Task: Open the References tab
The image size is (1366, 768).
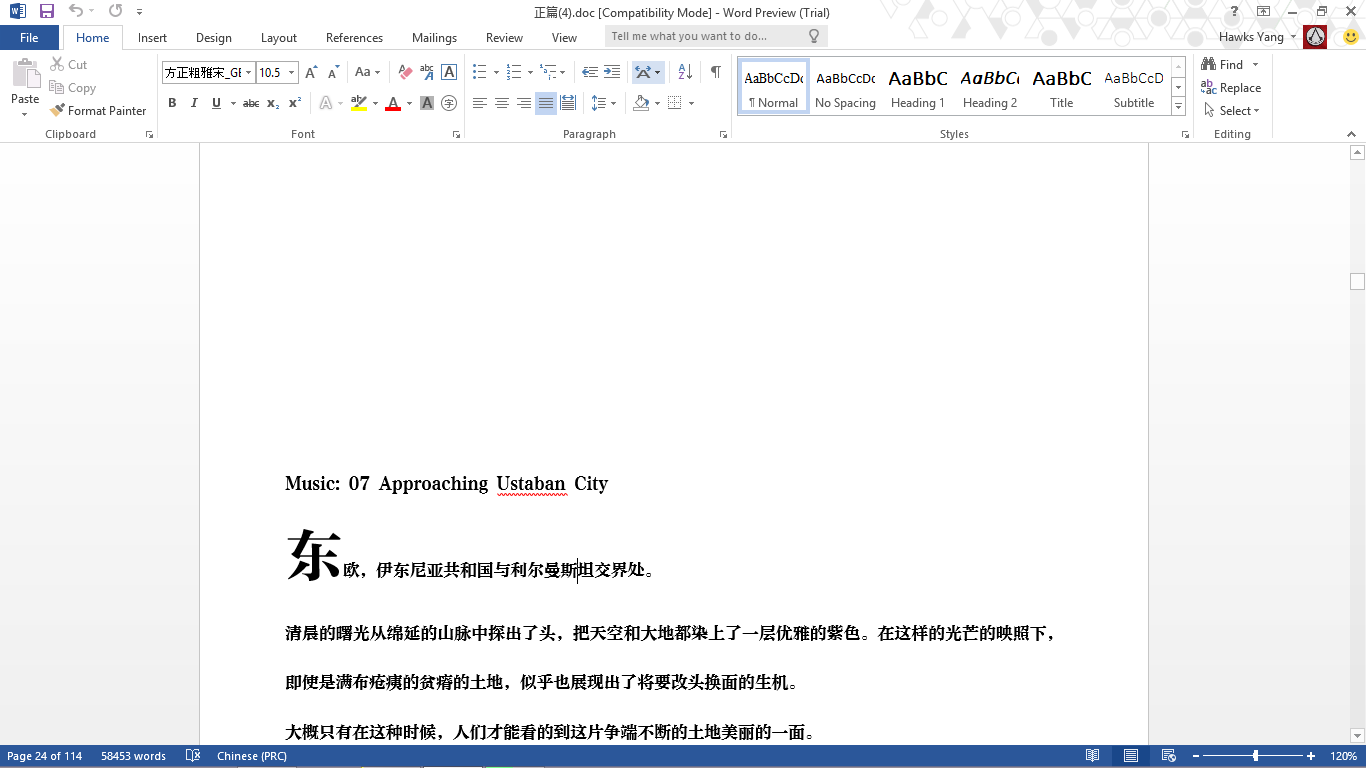Action: click(x=354, y=38)
